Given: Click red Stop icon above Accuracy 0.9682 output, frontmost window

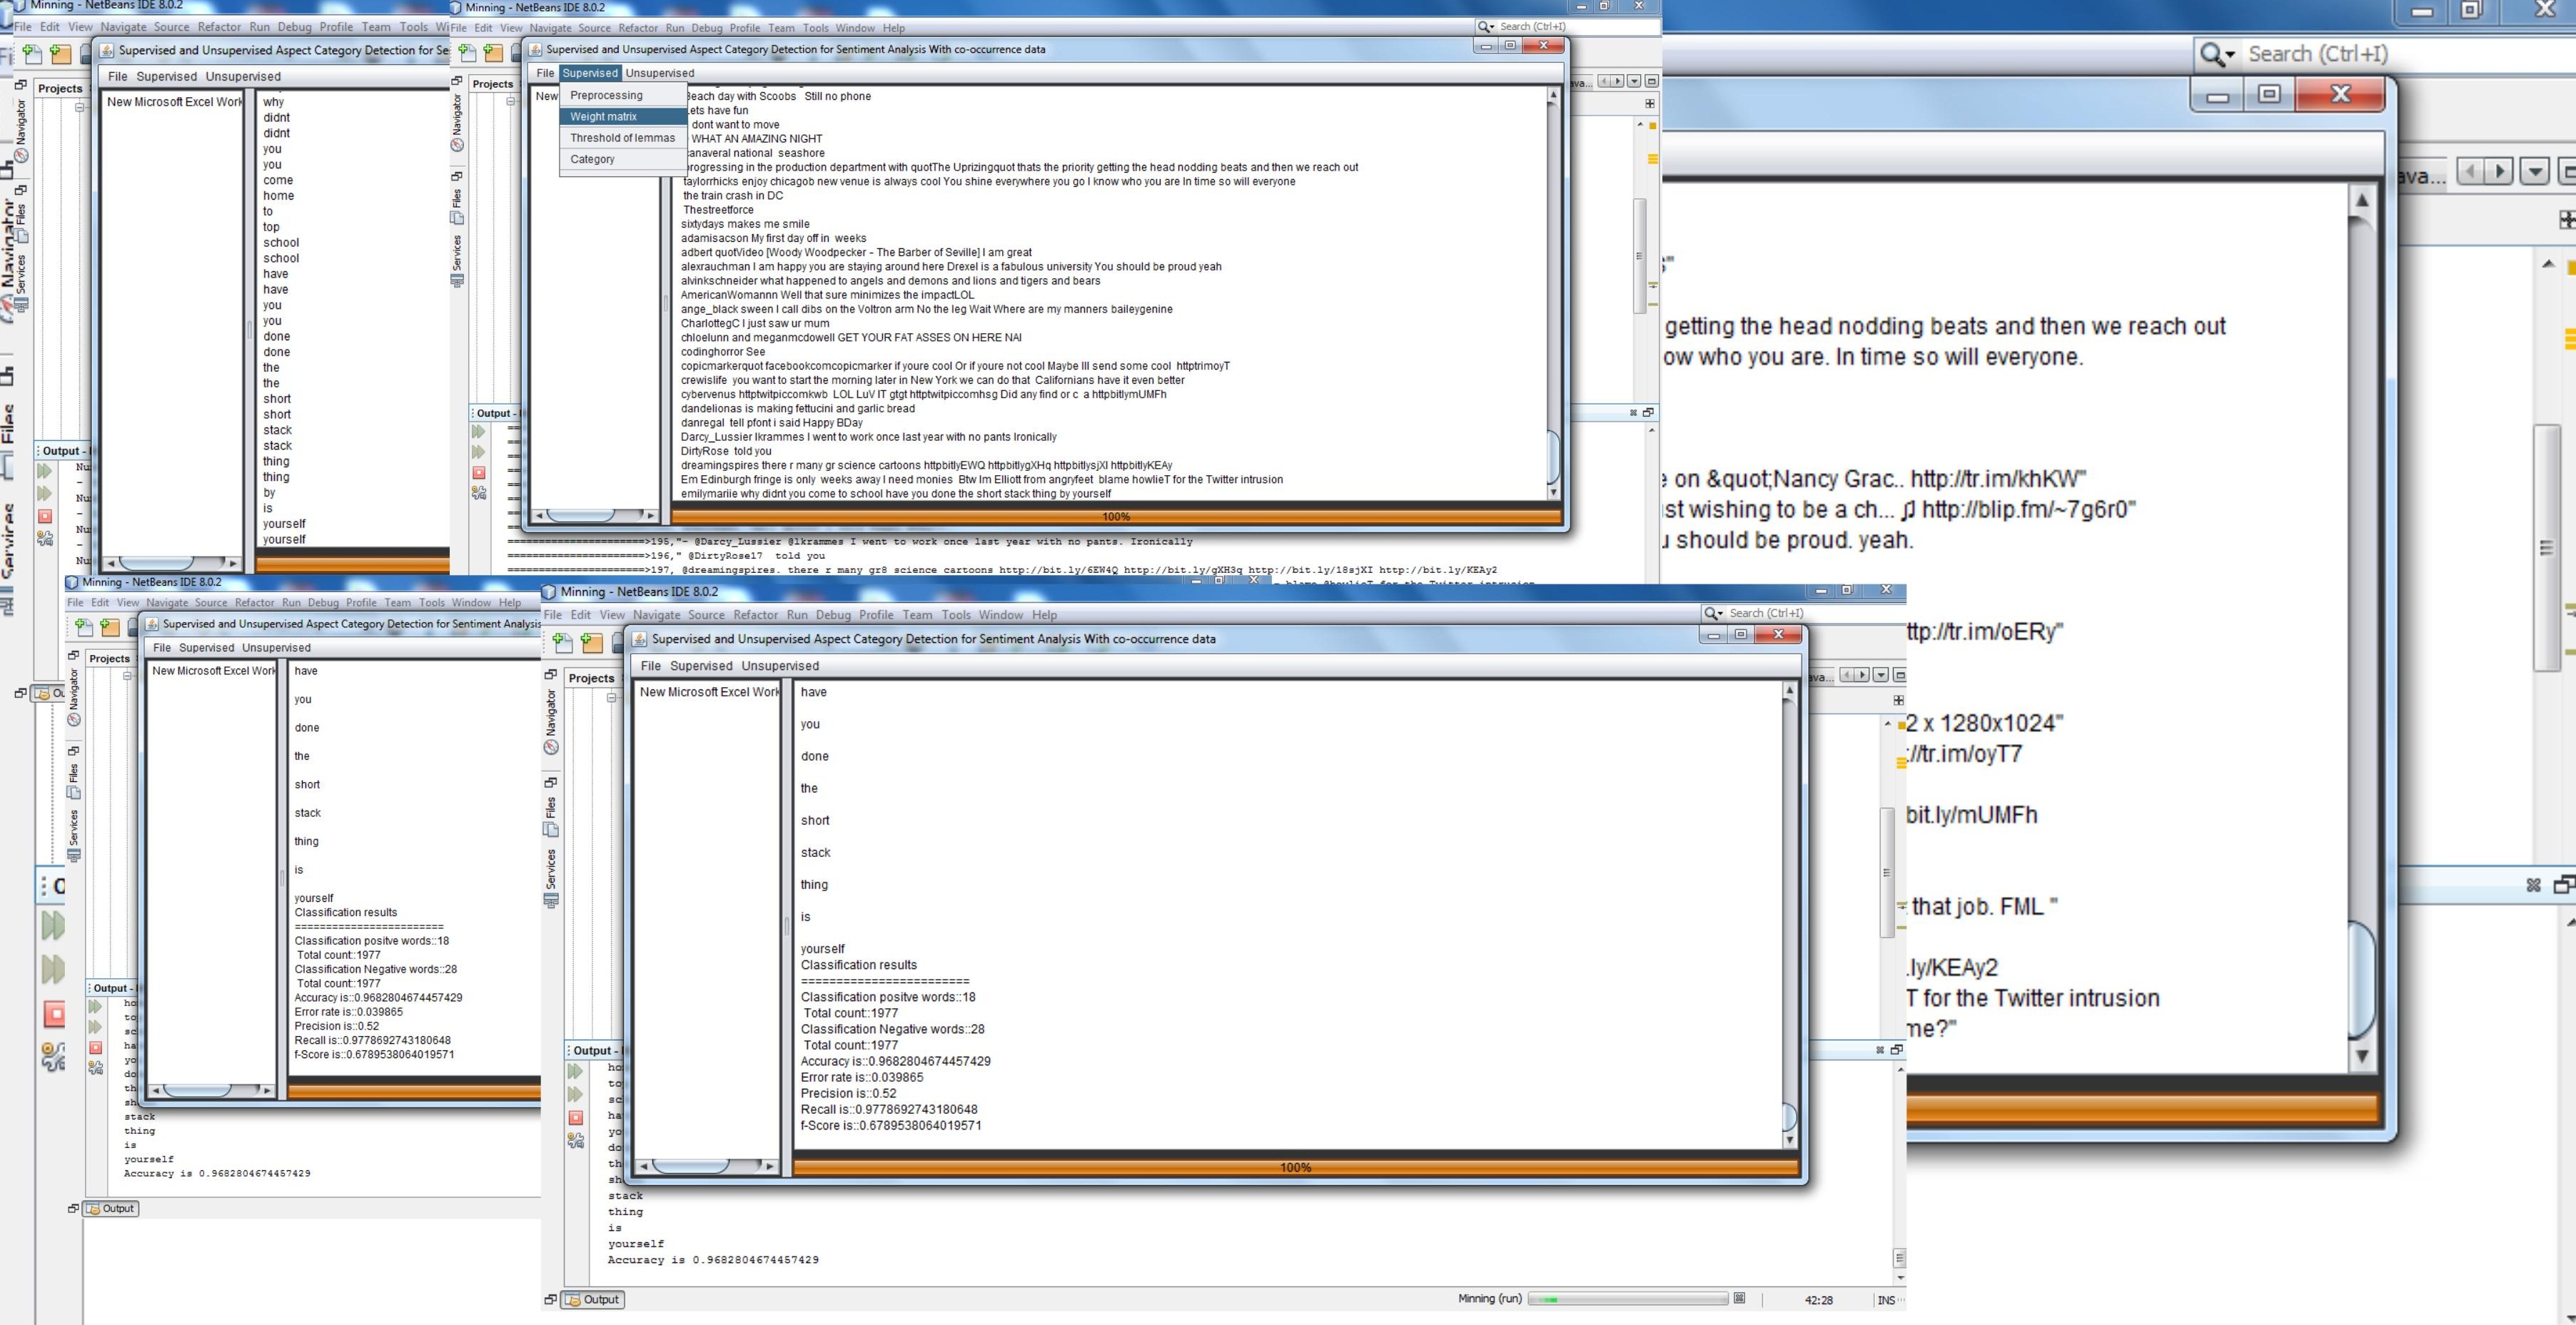Looking at the screenshot, I should [576, 1117].
